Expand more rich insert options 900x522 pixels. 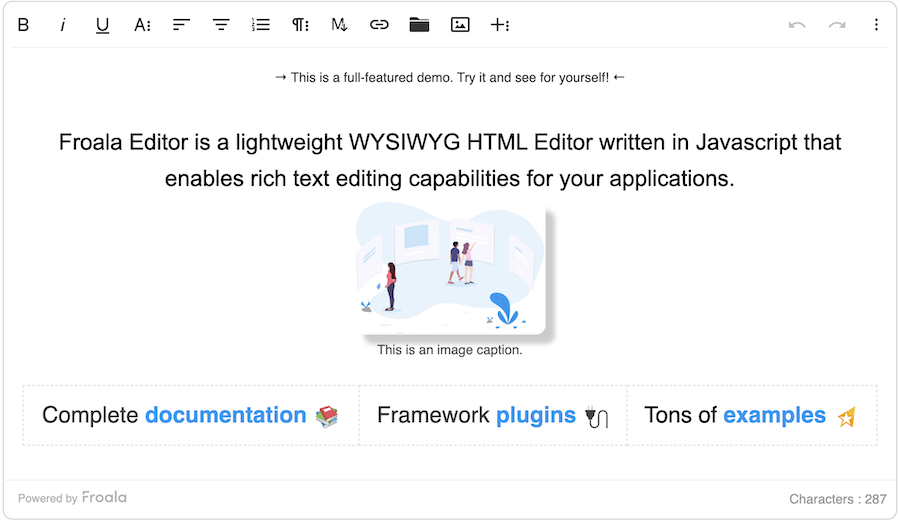(499, 25)
